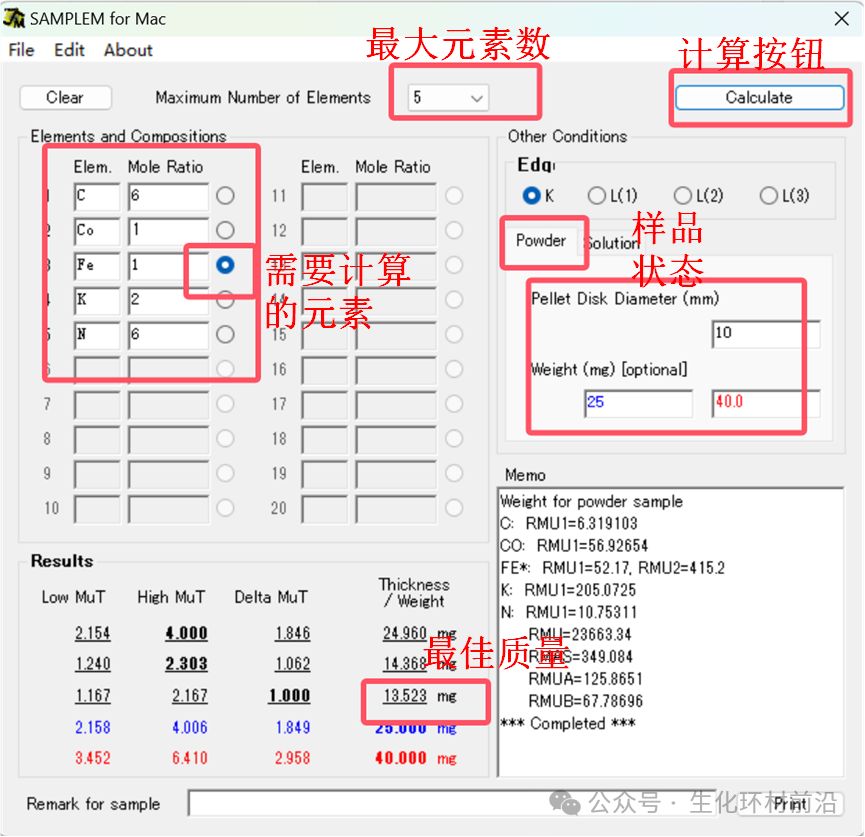
Task: Click High MuT value 4.000
Action: (186, 633)
